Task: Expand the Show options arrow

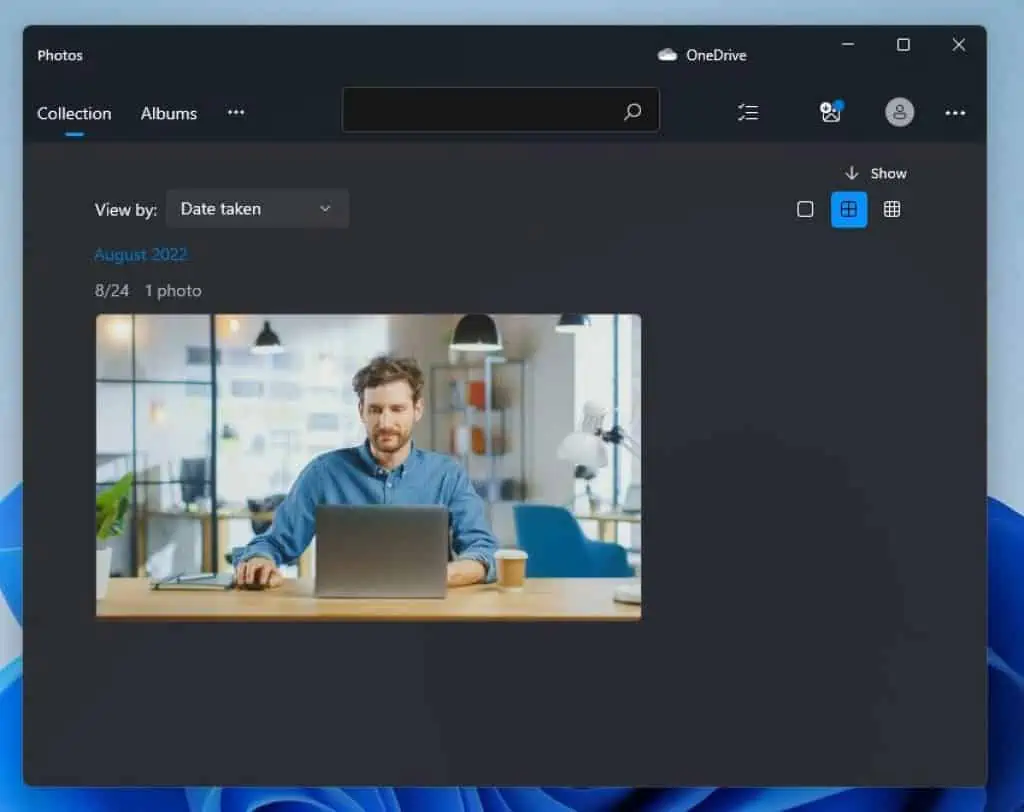Action: pyautogui.click(x=853, y=172)
